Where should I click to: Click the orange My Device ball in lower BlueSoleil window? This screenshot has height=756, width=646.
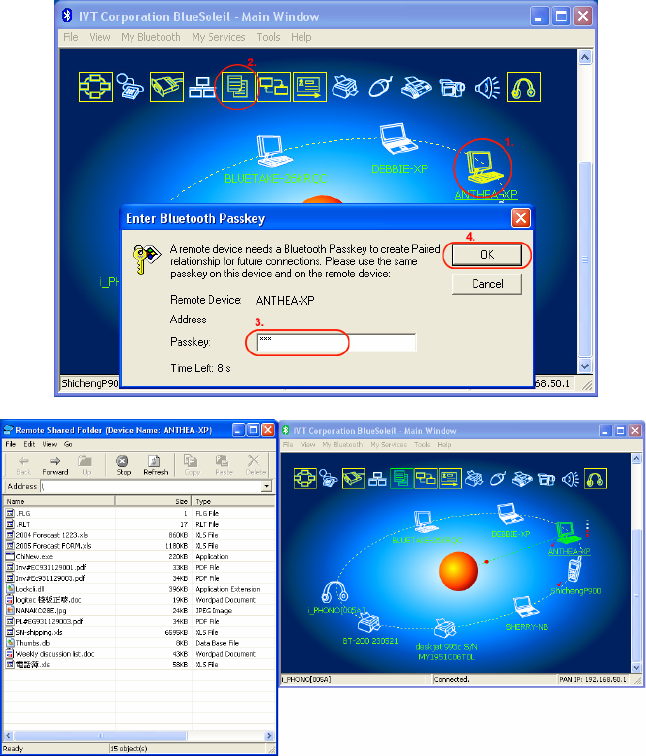tap(458, 571)
